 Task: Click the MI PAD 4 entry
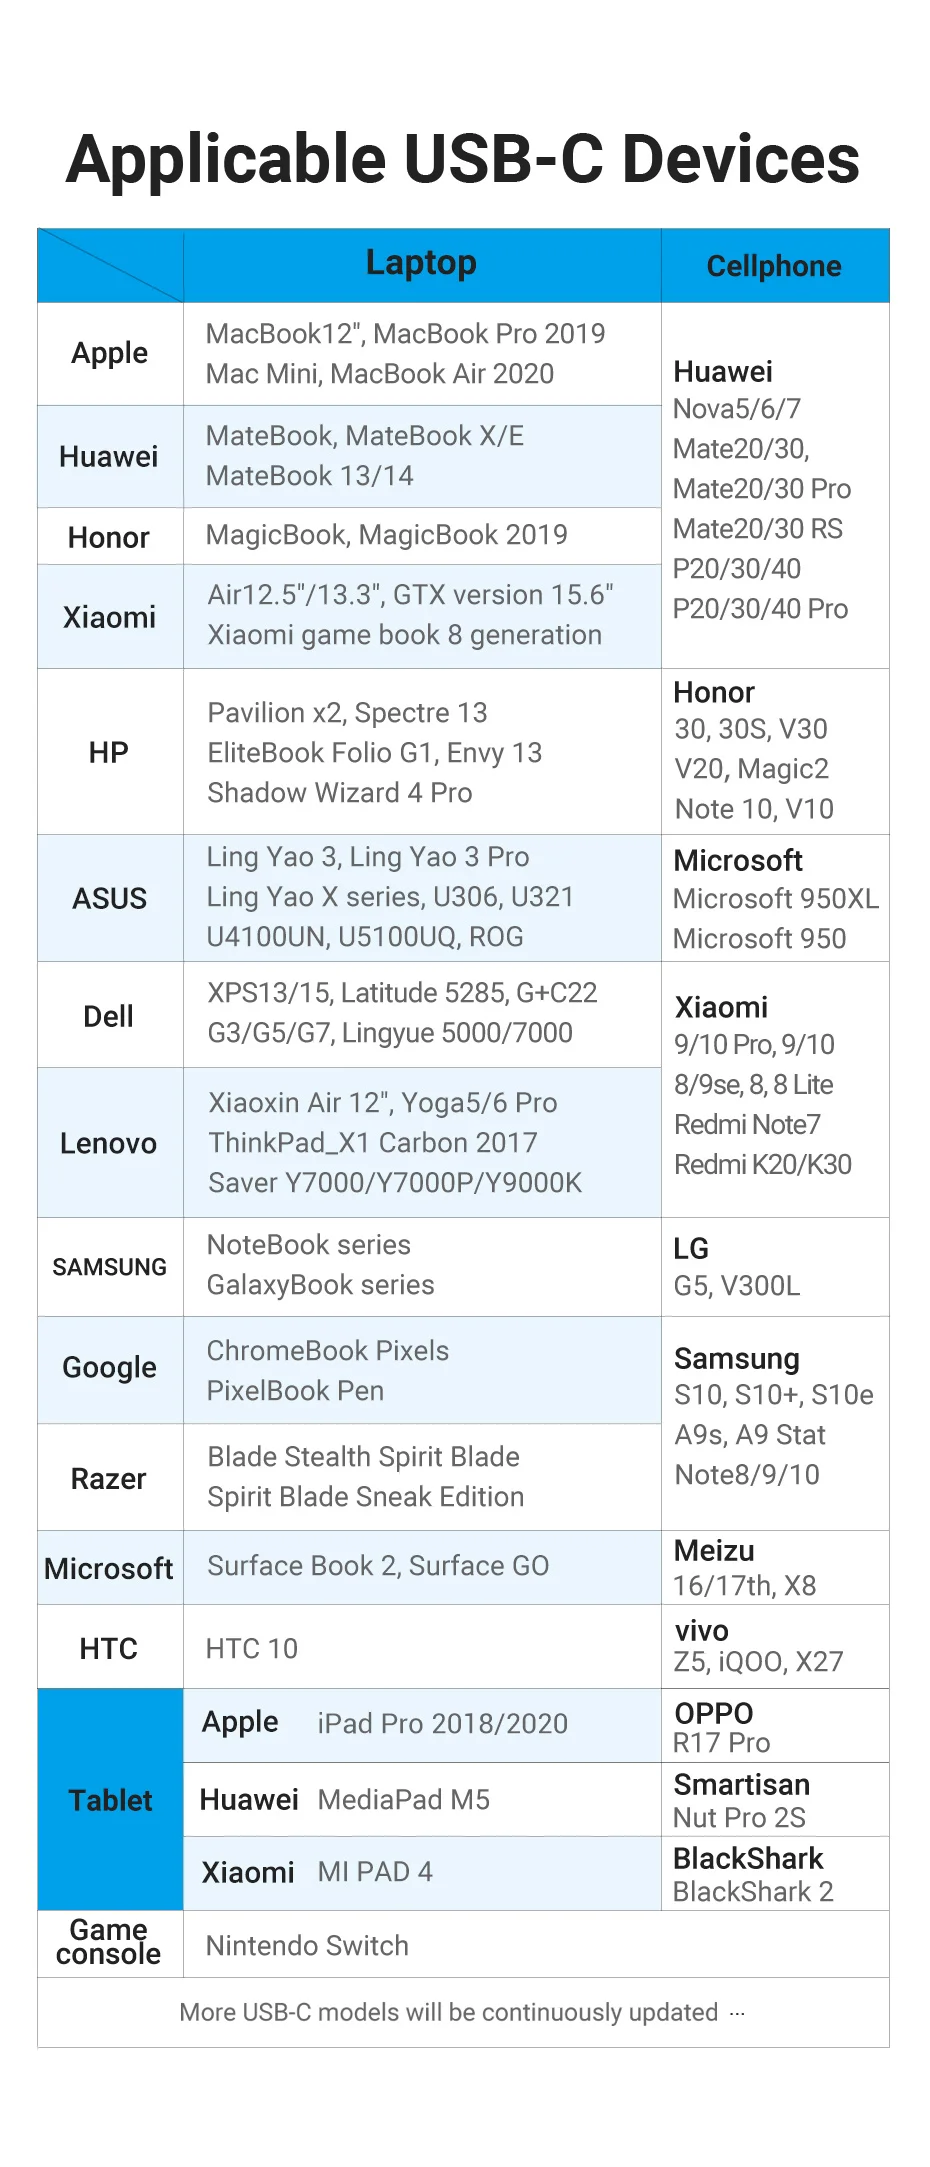point(375,1872)
